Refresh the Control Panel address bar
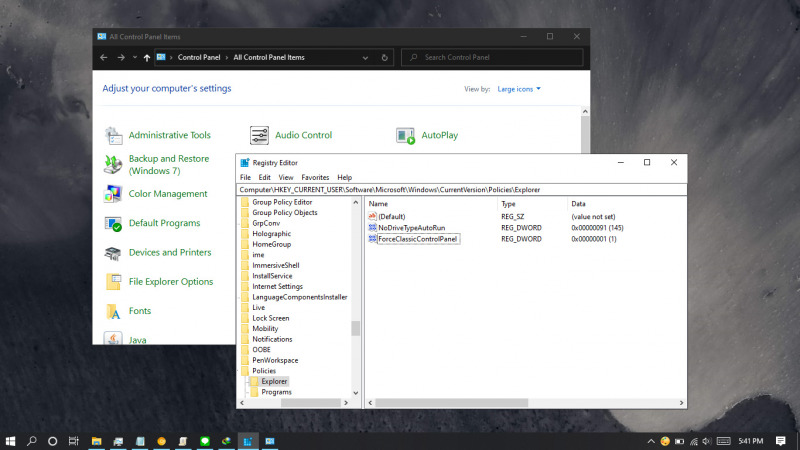Image resolution: width=800 pixels, height=450 pixels. [x=385, y=58]
